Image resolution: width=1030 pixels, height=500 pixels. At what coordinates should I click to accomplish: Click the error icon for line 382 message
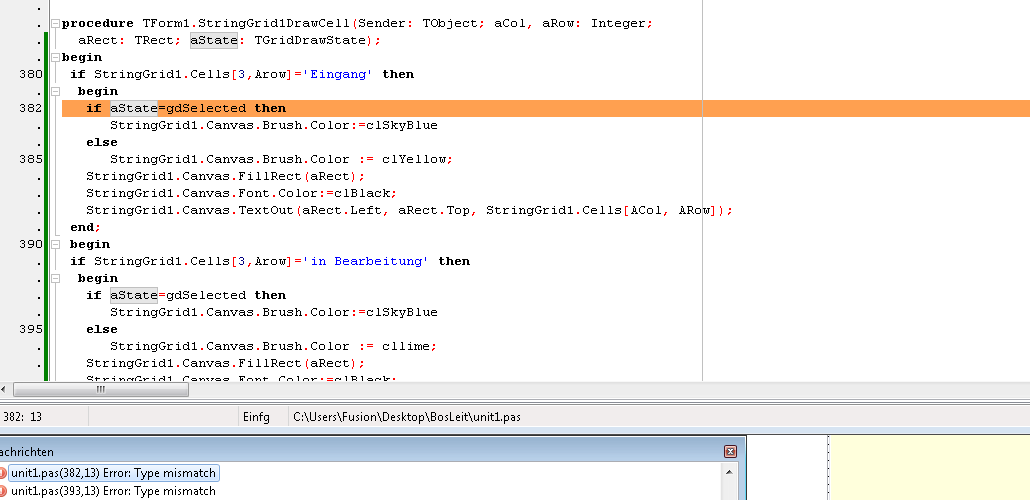[3, 473]
